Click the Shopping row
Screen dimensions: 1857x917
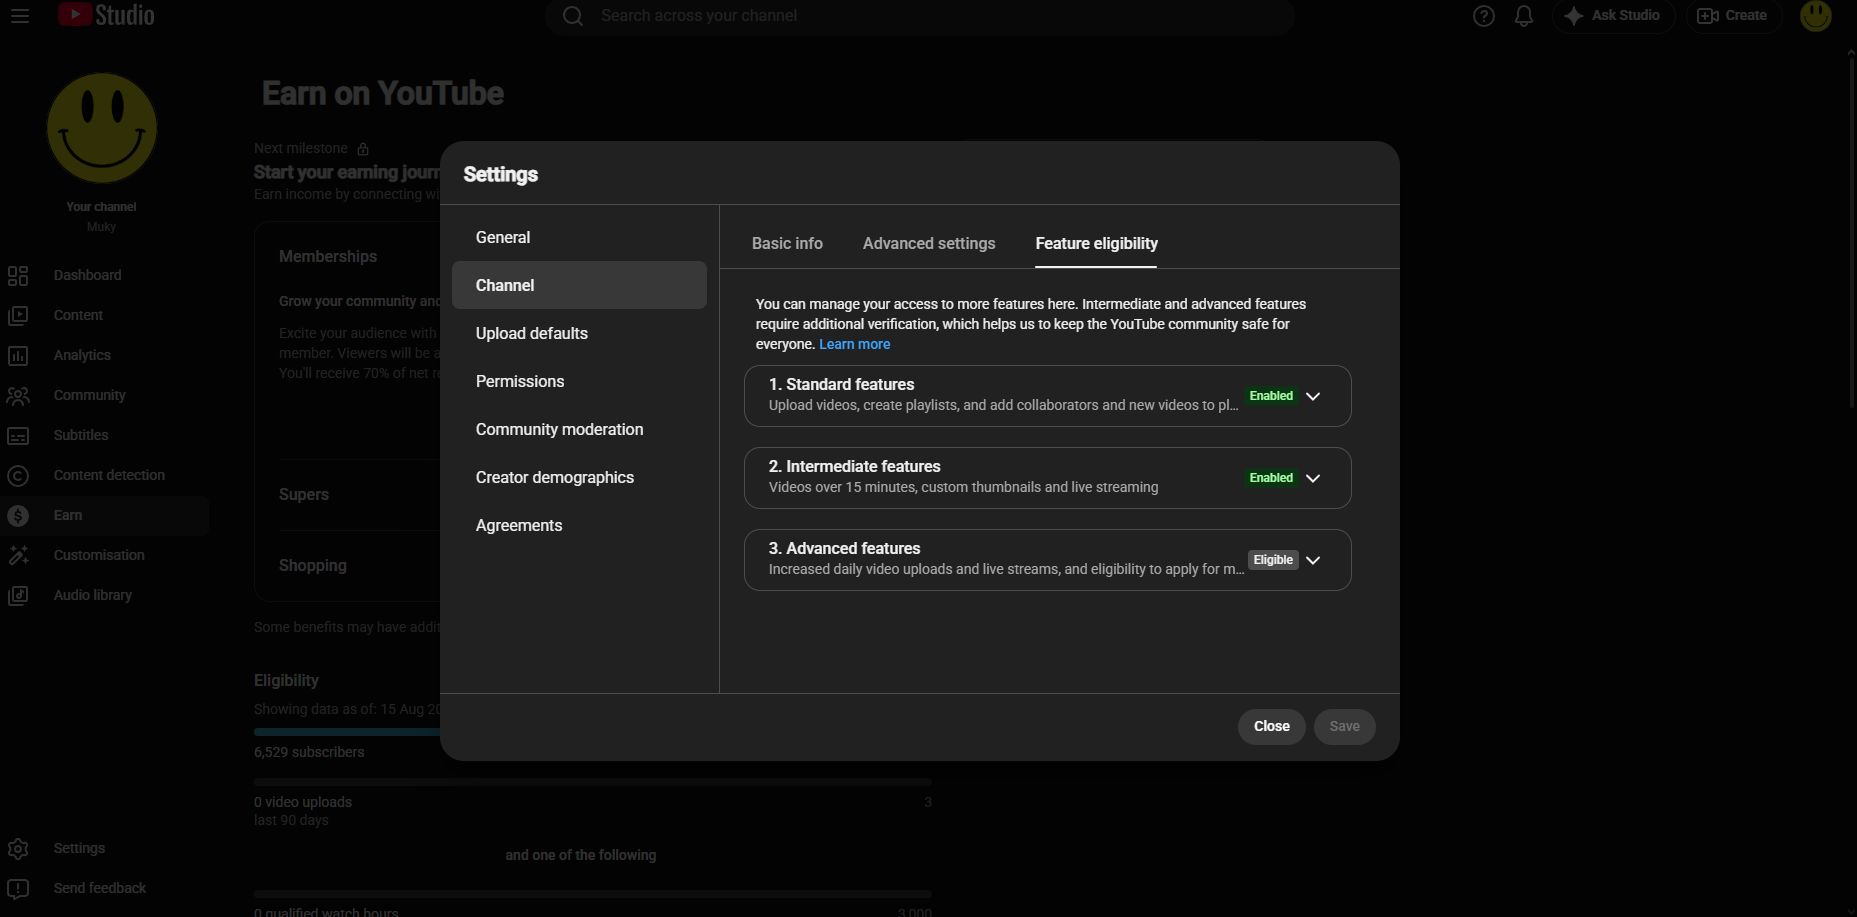click(x=313, y=566)
